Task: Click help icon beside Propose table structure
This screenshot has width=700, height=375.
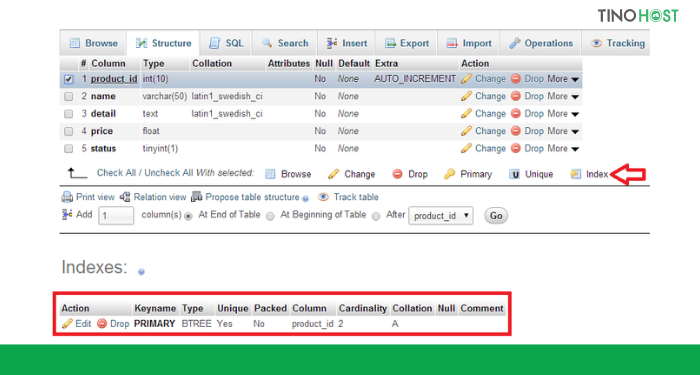Action: click(x=305, y=198)
